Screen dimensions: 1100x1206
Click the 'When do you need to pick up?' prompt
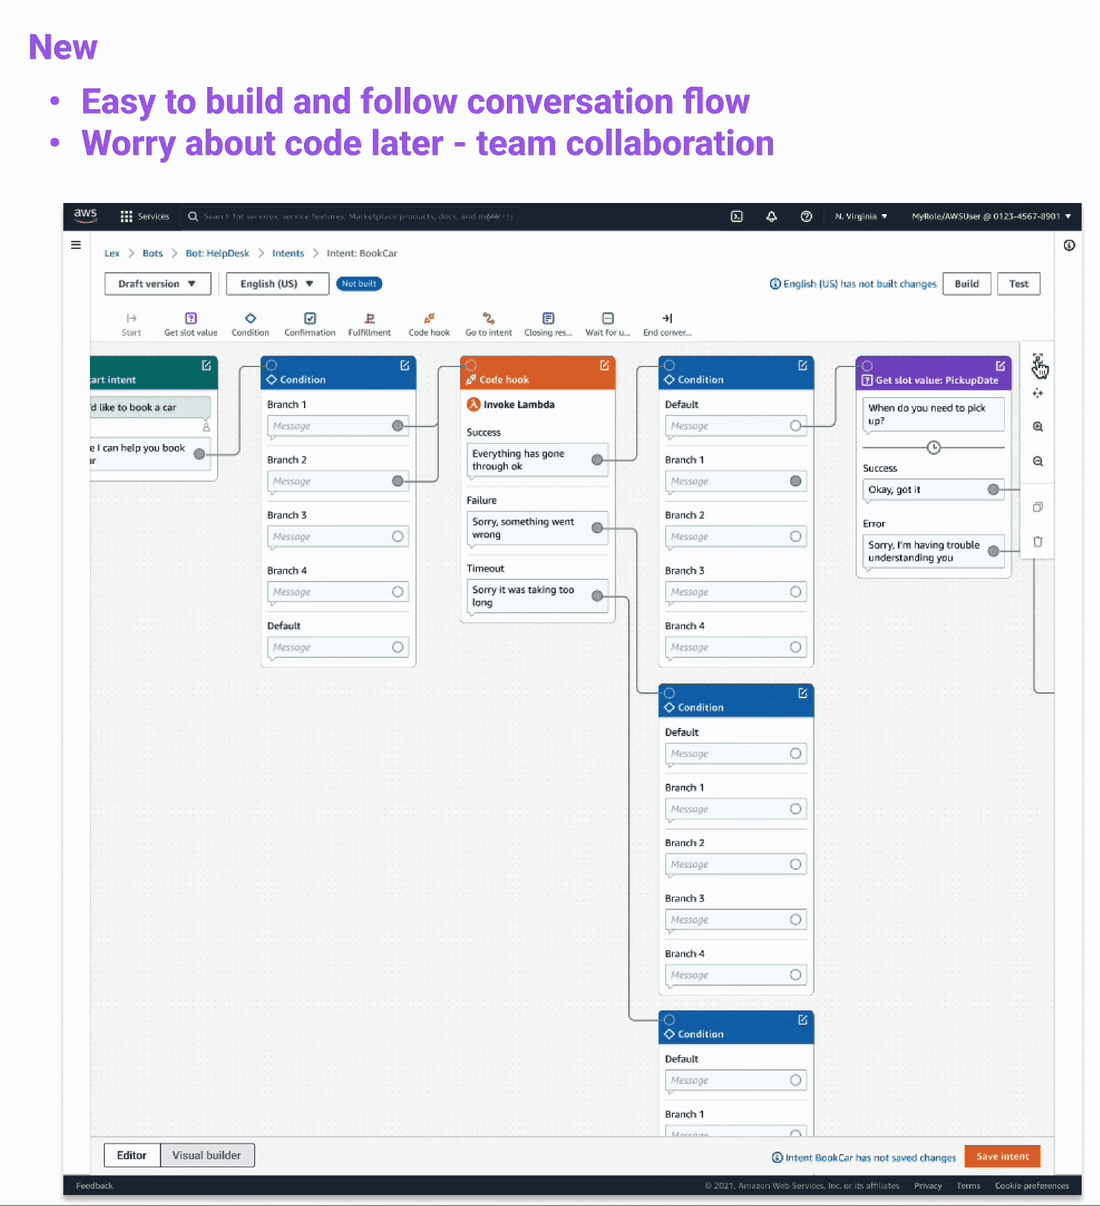pos(933,414)
